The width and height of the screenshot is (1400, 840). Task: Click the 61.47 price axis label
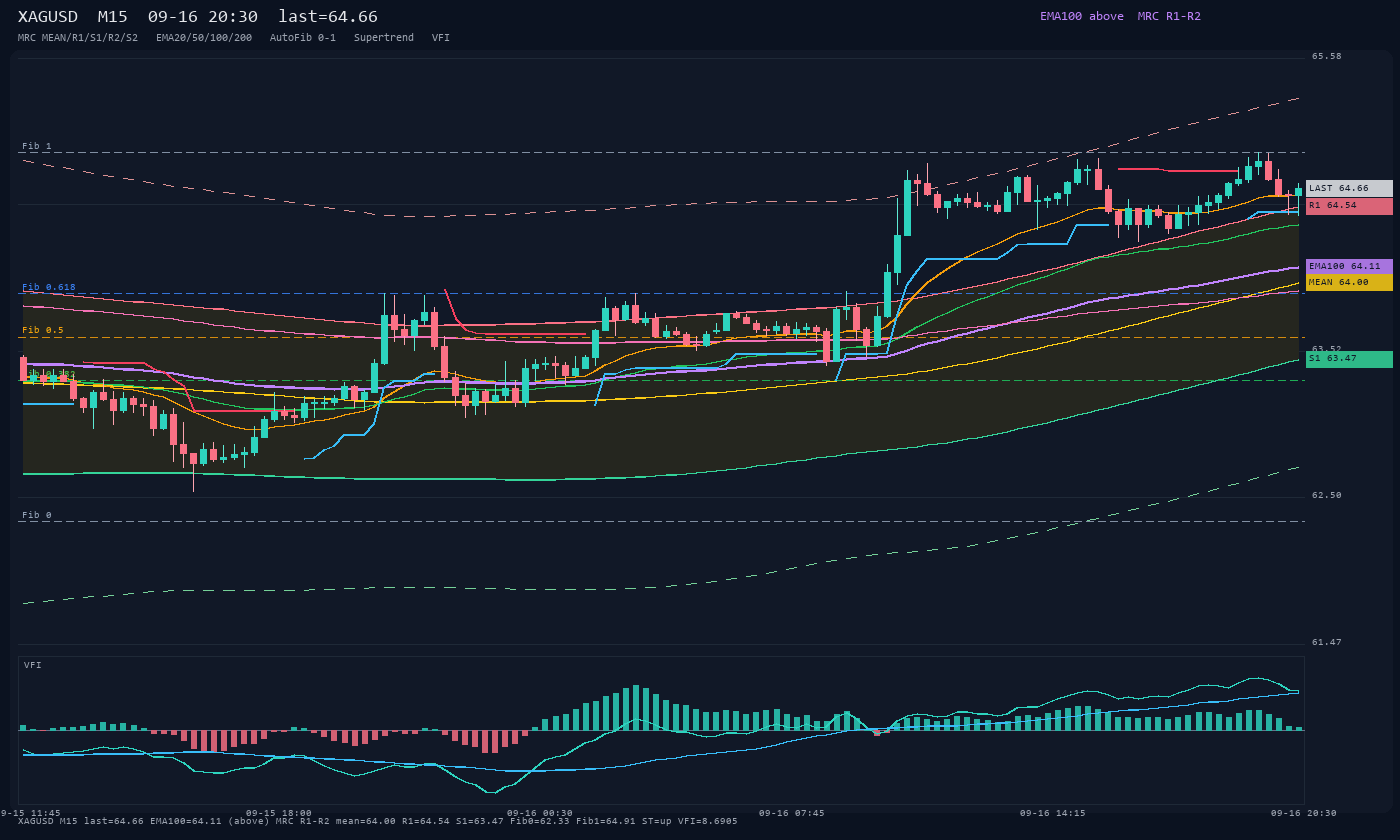click(x=1327, y=642)
